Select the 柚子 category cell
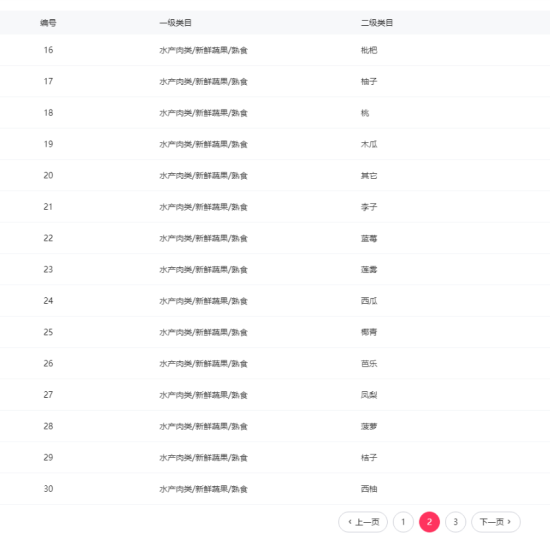The width and height of the screenshot is (550, 542). click(369, 81)
